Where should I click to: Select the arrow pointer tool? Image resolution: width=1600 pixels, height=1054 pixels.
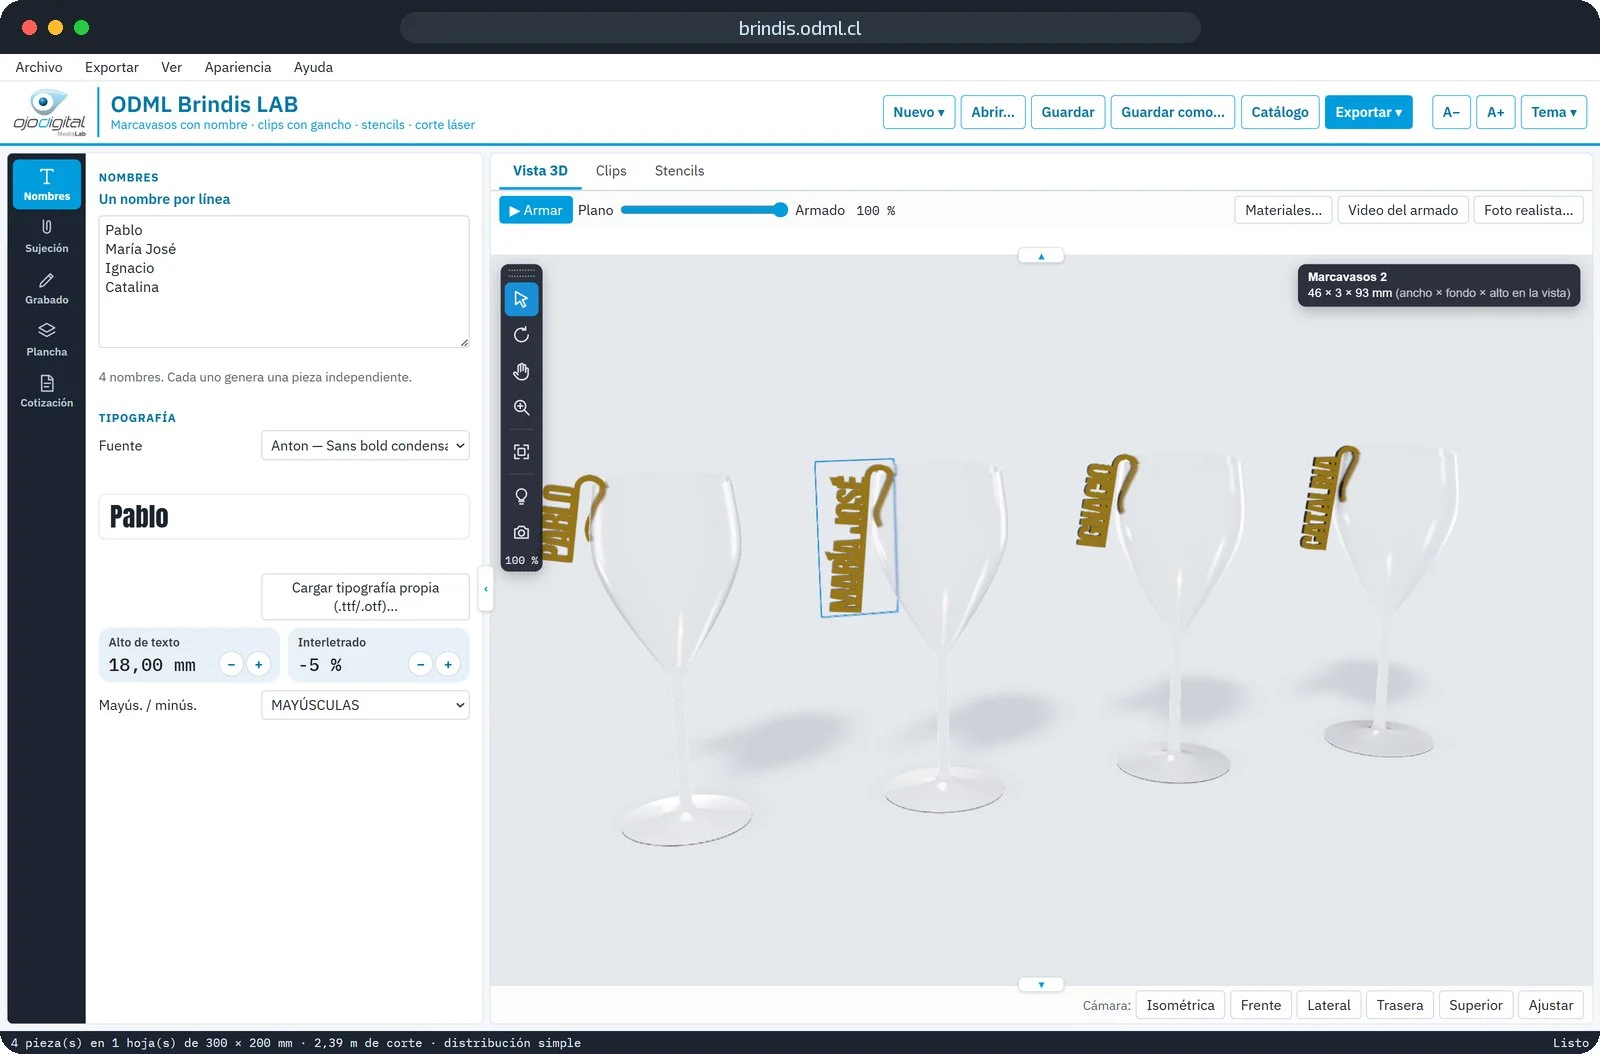(x=521, y=299)
